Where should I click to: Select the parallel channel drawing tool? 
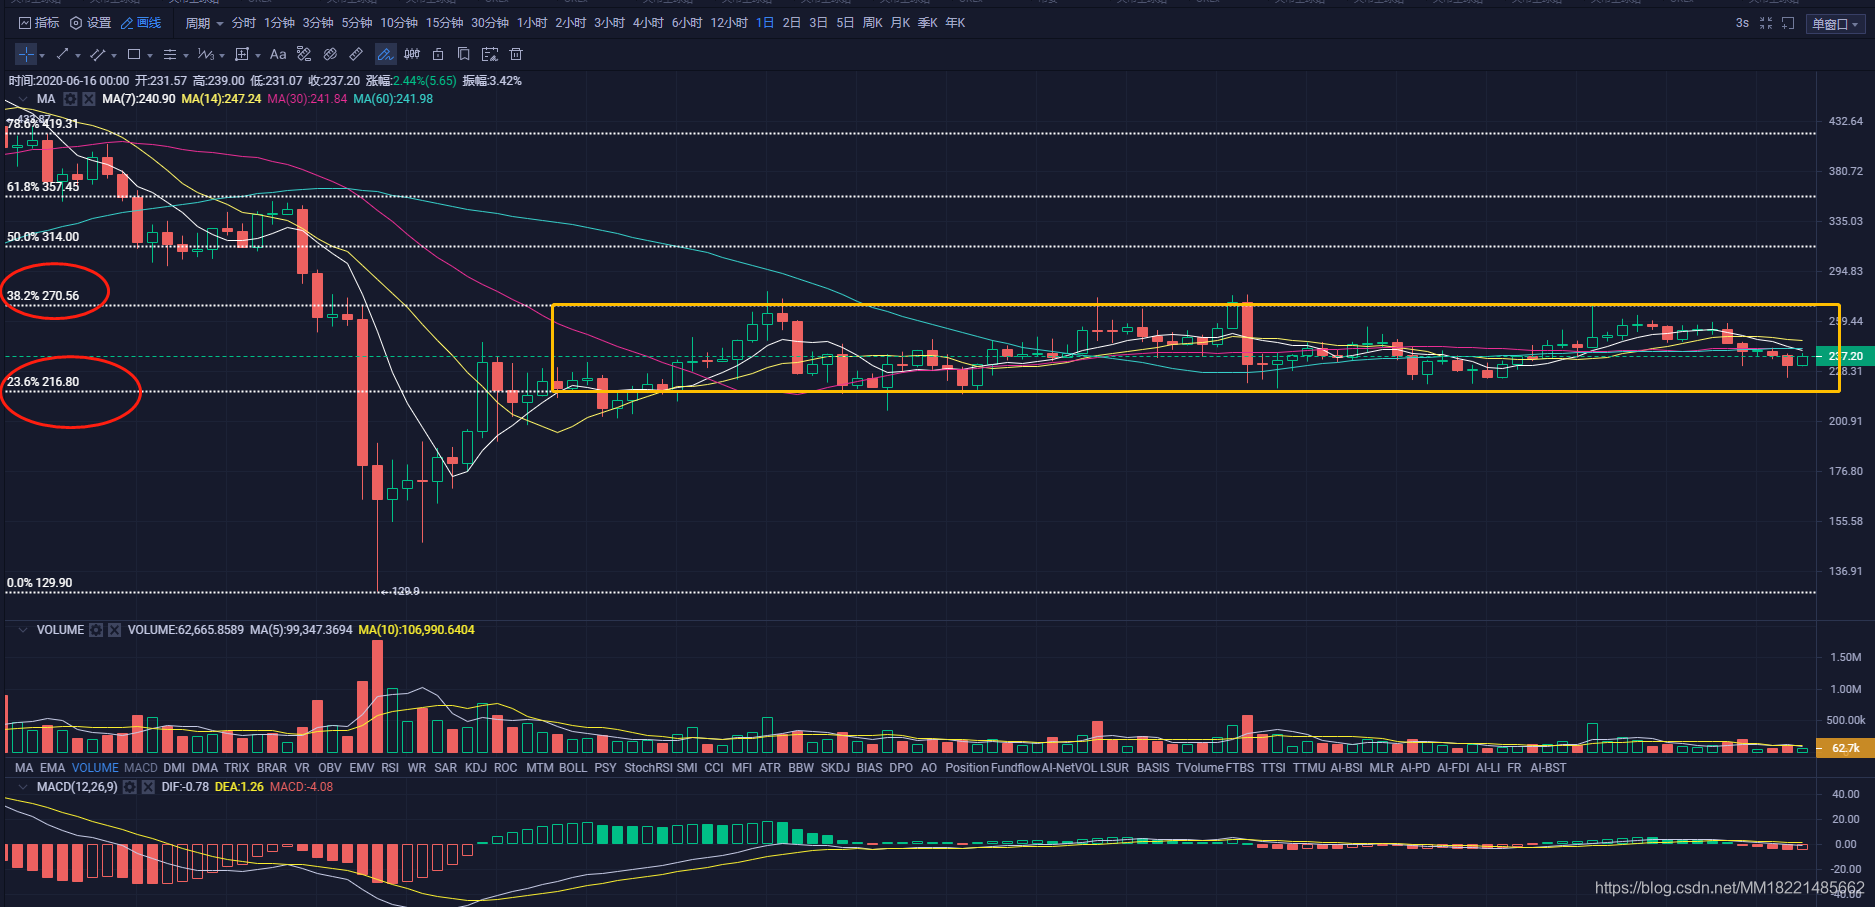97,54
